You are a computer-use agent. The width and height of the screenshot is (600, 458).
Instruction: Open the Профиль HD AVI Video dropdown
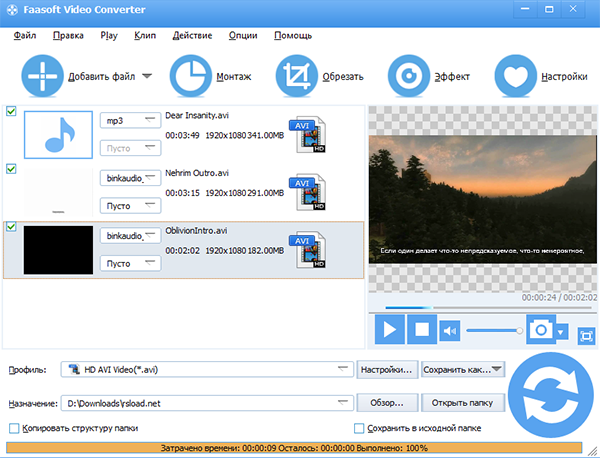[x=207, y=370]
